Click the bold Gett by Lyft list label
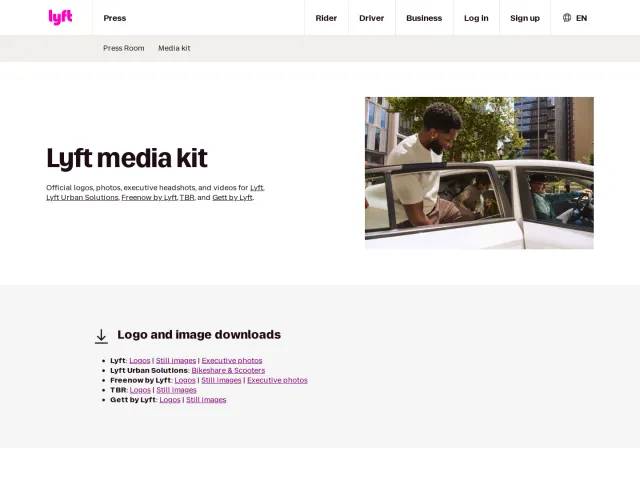 [133, 400]
